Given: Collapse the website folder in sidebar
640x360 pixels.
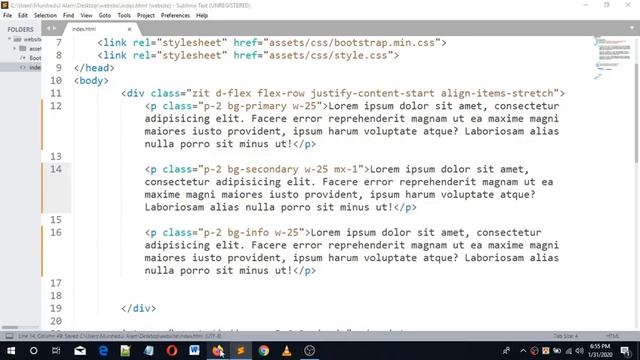Looking at the screenshot, I should pyautogui.click(x=9, y=39).
